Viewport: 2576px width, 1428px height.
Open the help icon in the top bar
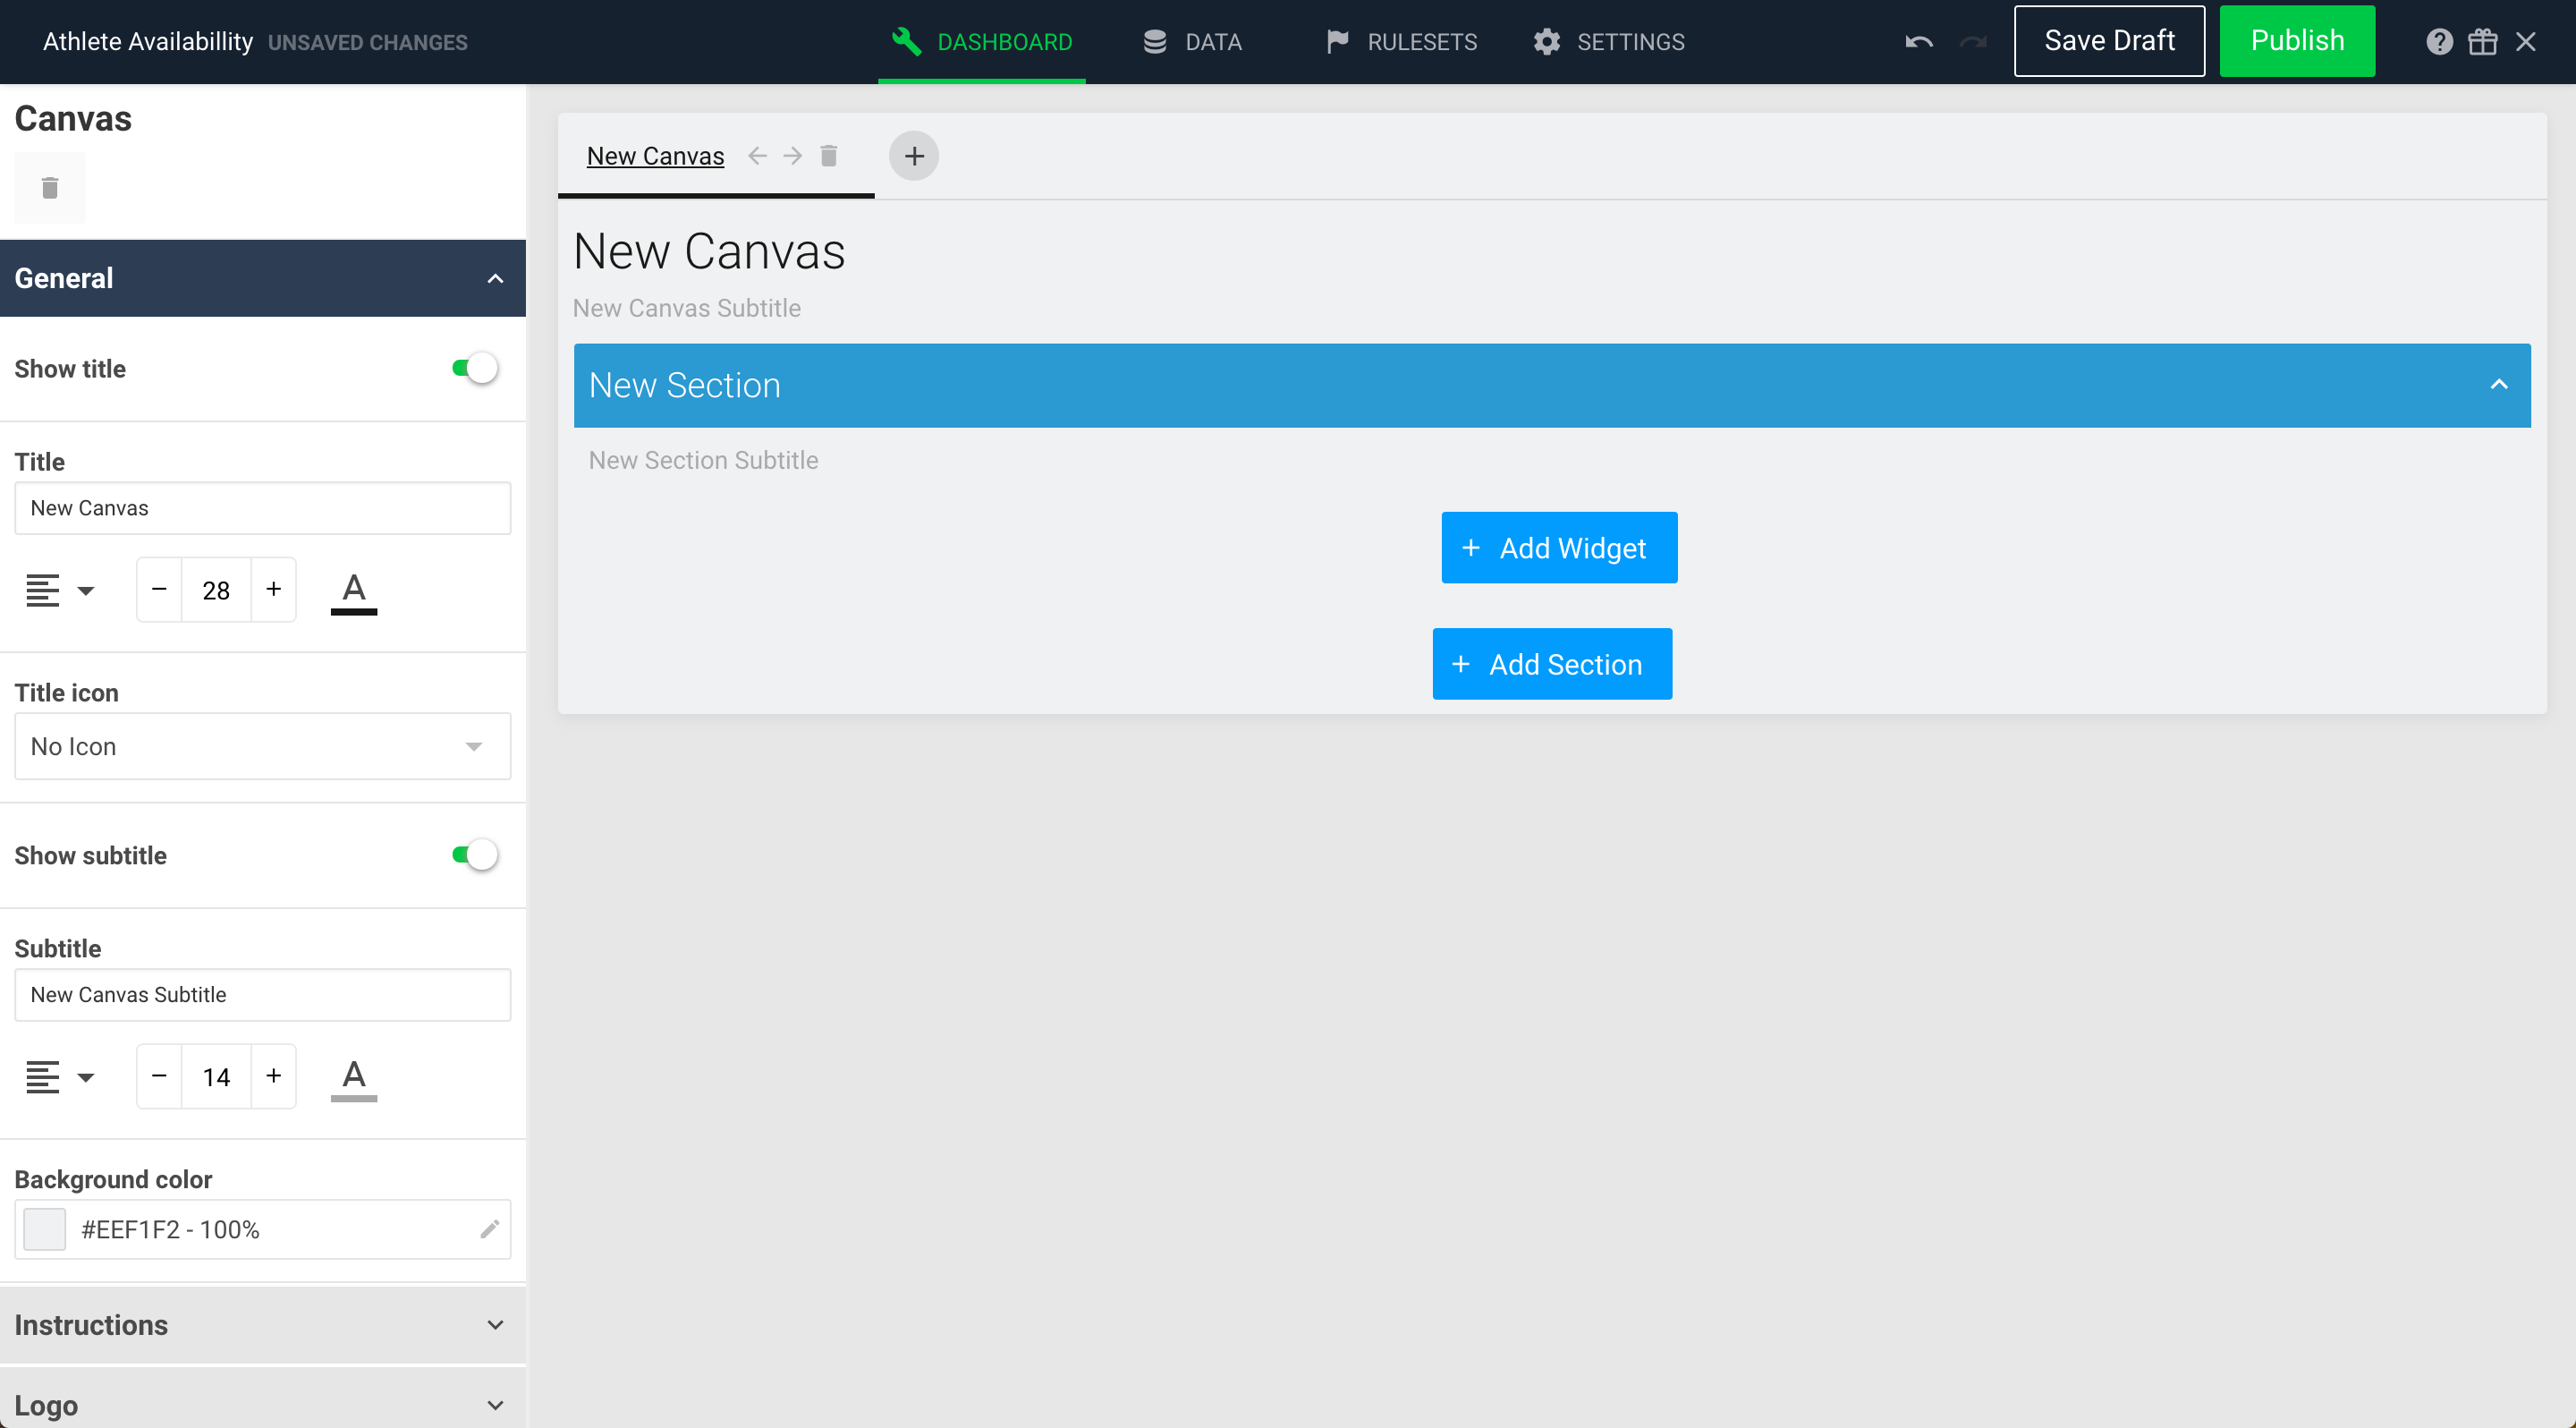[x=2440, y=41]
